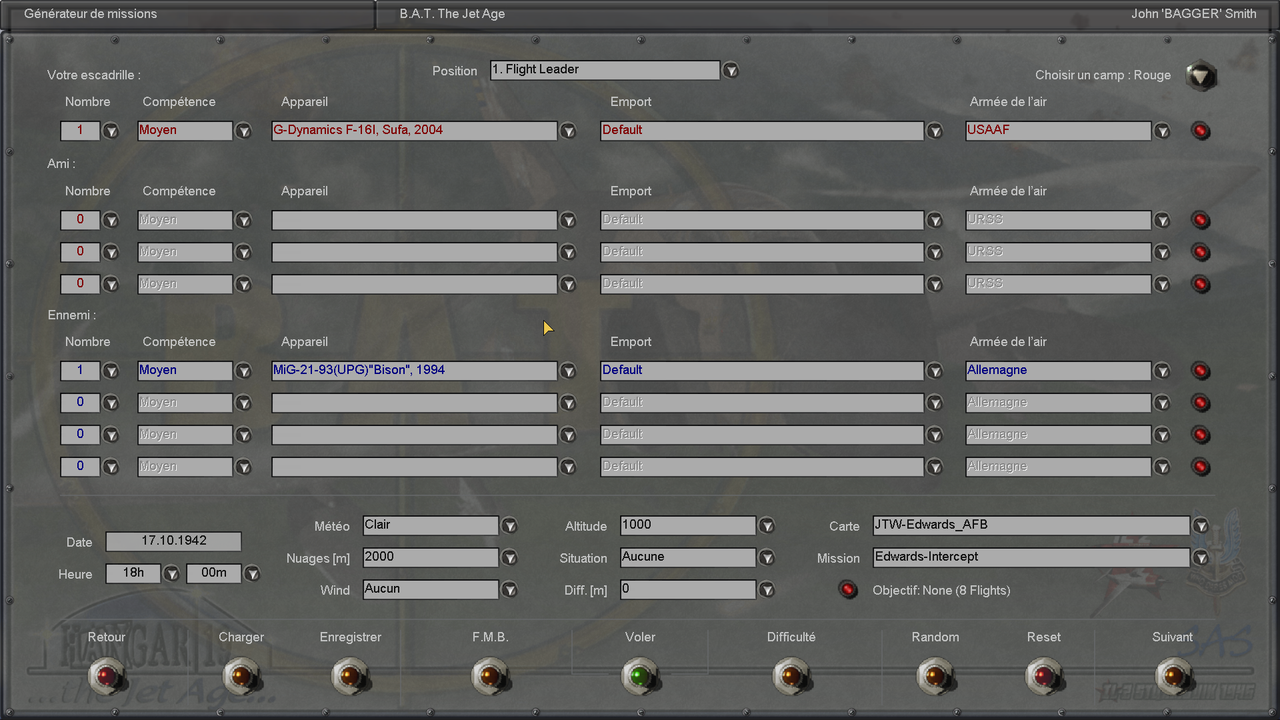Click the Charger load button

[241, 676]
